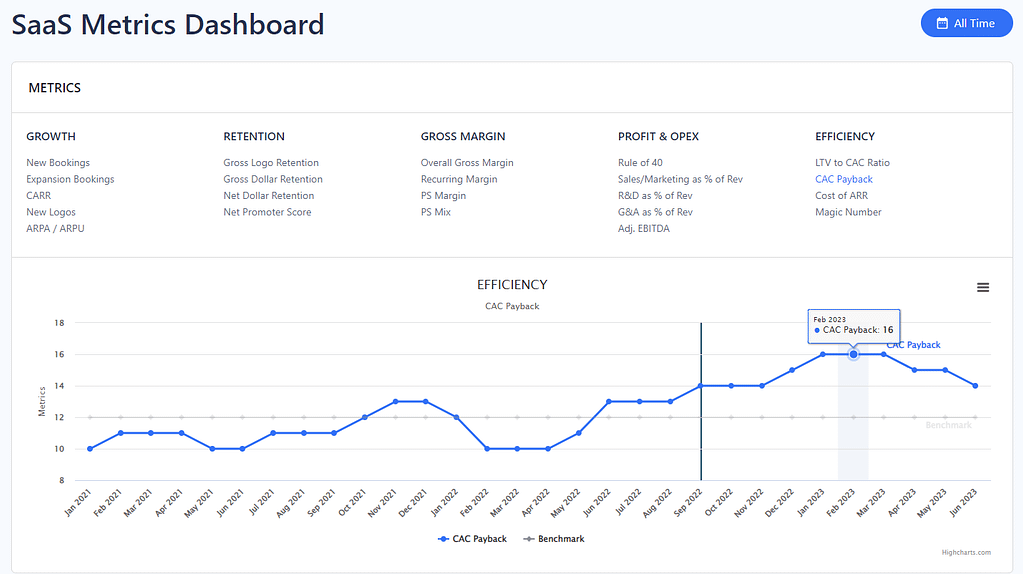Show the Rule of 40 metric
1023x574 pixels.
tap(640, 163)
